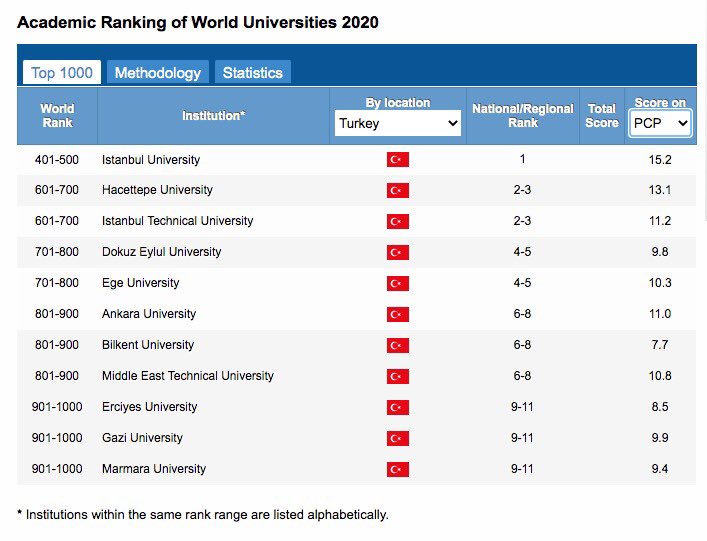Click Turkey flag in Istanbul University row
Image resolution: width=707 pixels, height=541 pixels.
398,160
